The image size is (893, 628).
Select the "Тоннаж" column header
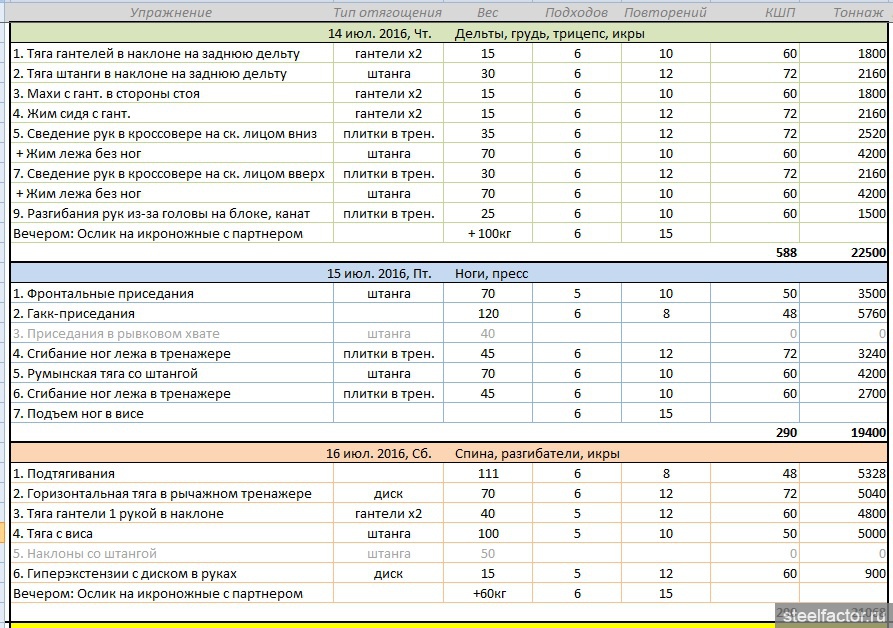858,13
